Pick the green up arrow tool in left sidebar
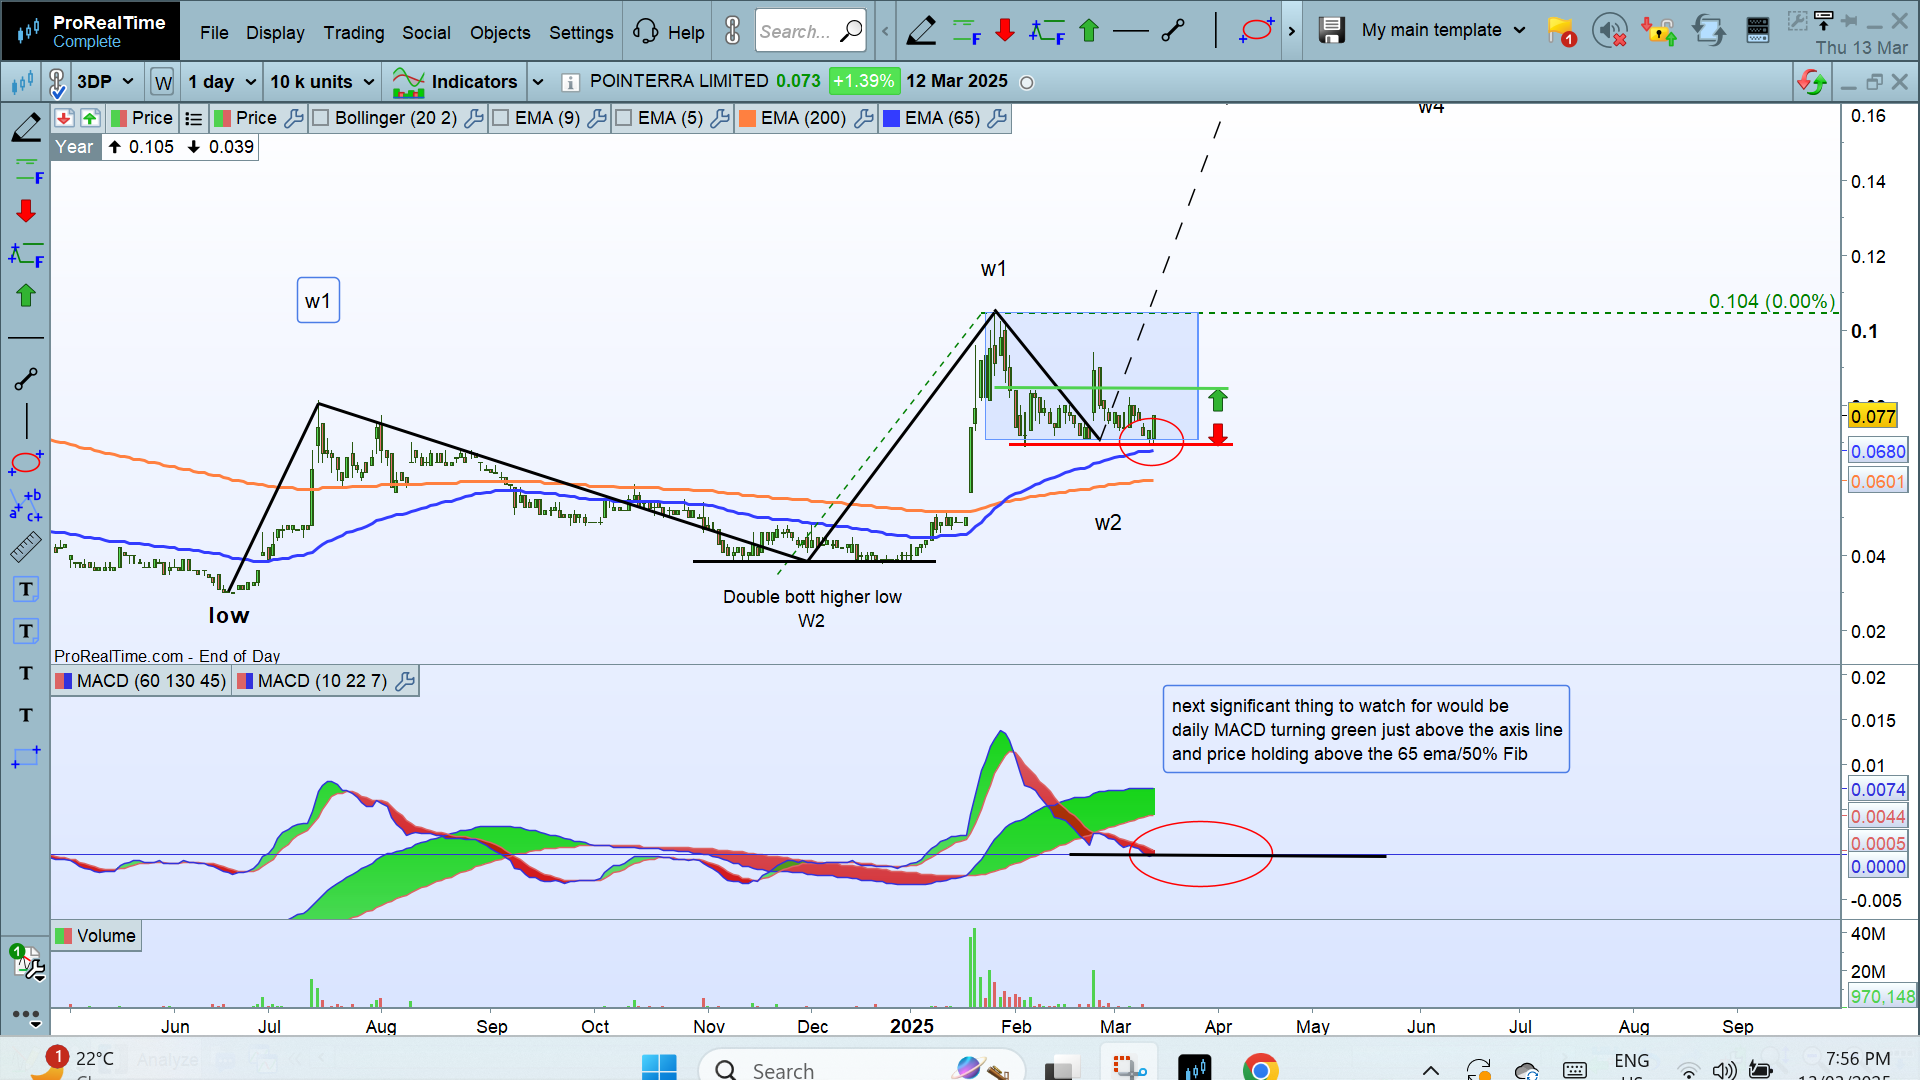The height and width of the screenshot is (1080, 1920). pyautogui.click(x=26, y=295)
